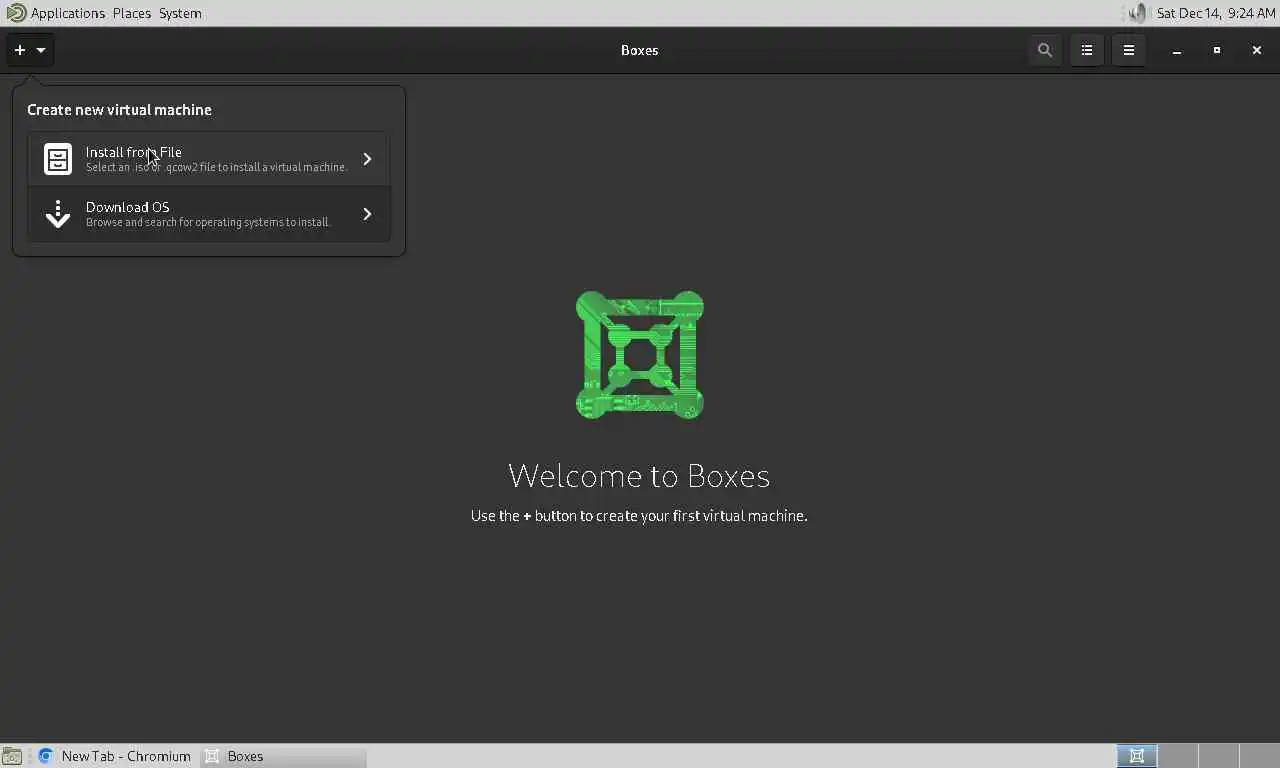Click the 'Use the + button' hint text
The height and width of the screenshot is (768, 1280).
pos(639,516)
